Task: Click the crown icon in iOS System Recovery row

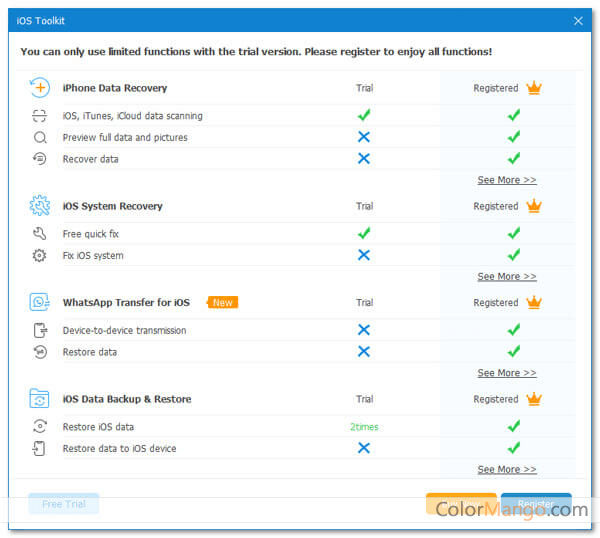Action: click(534, 206)
